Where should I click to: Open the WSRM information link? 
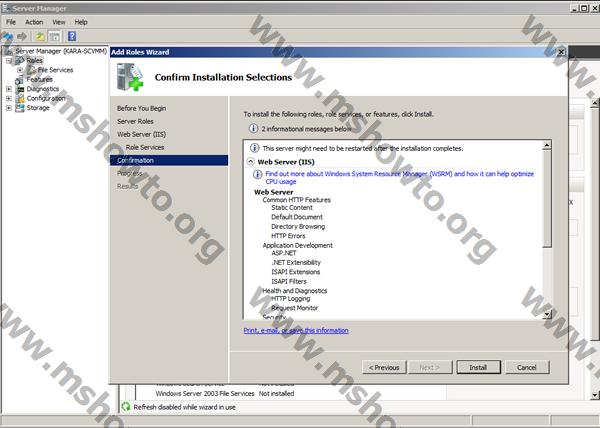[399, 177]
